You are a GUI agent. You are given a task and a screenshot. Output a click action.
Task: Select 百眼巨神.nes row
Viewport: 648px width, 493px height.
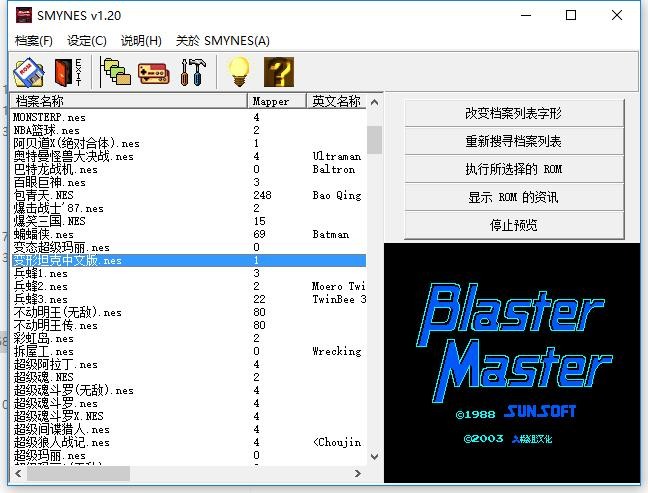tap(188, 182)
